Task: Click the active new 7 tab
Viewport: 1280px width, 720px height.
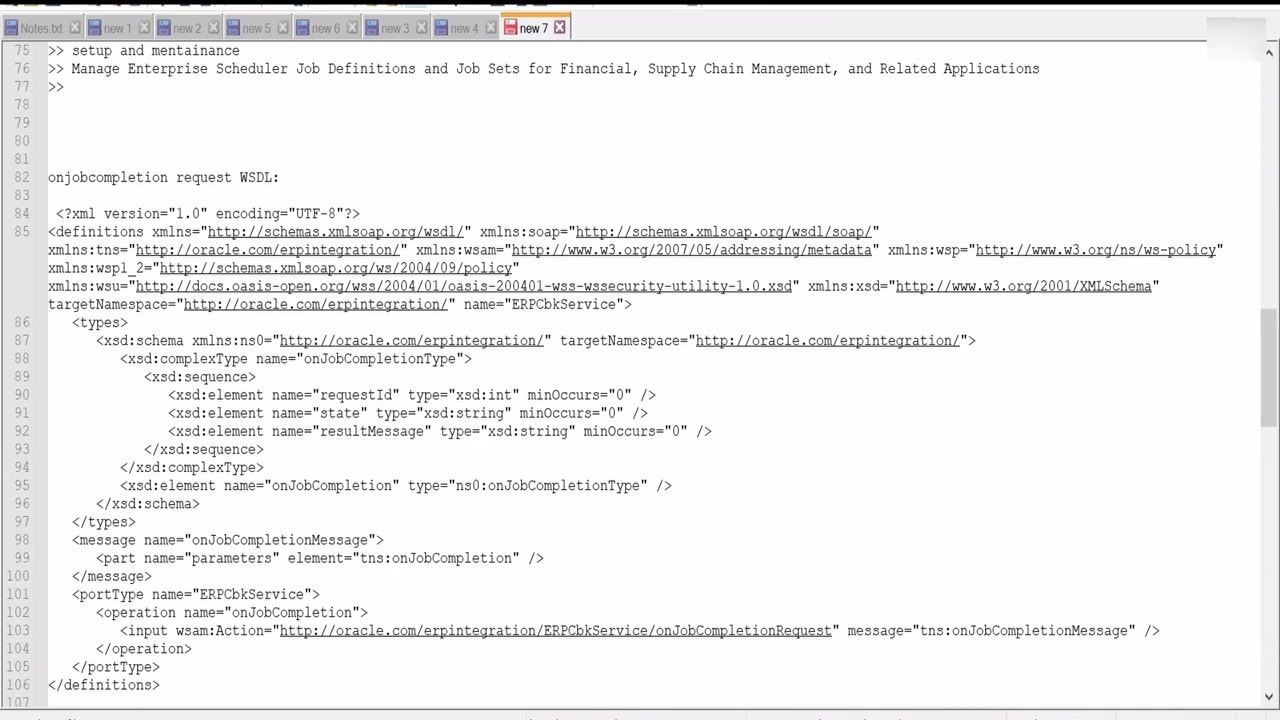Action: [534, 28]
